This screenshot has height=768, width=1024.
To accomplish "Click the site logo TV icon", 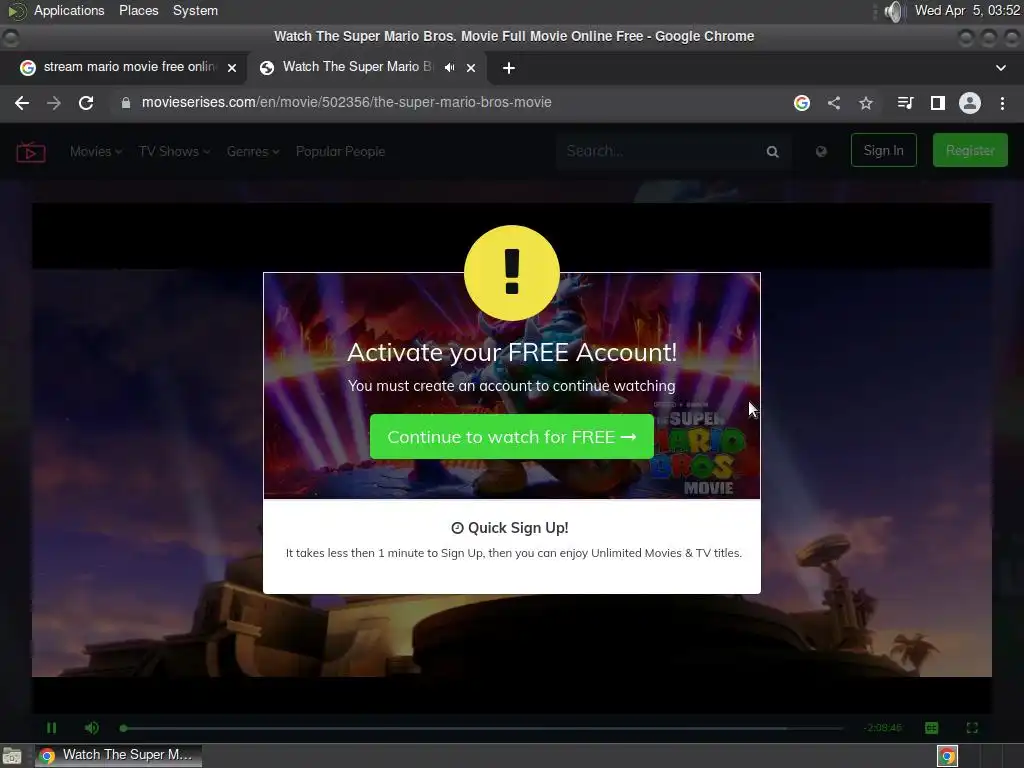I will (31, 152).
